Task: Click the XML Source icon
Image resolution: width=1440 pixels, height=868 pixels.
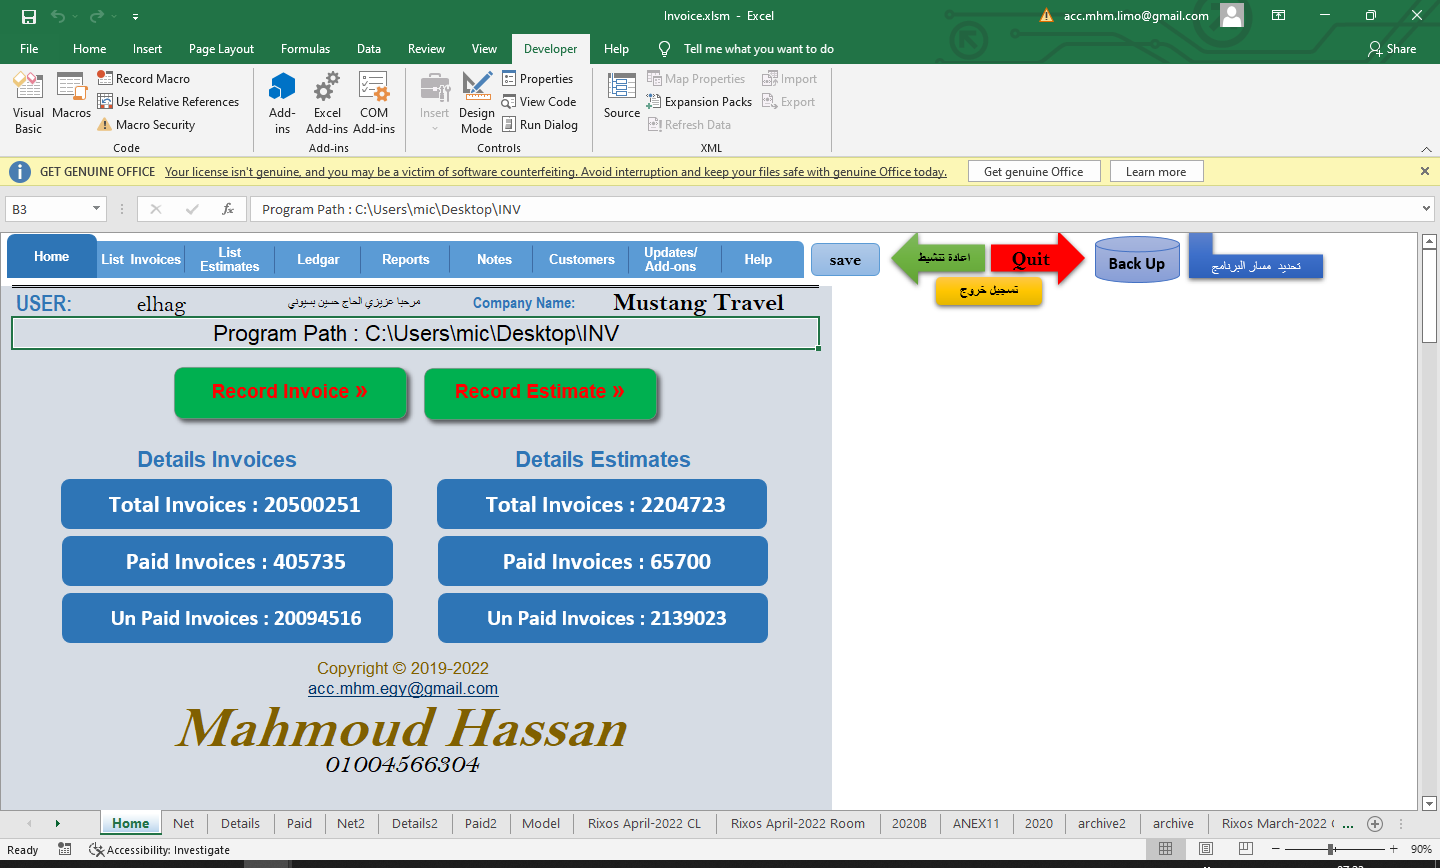Action: 621,96
